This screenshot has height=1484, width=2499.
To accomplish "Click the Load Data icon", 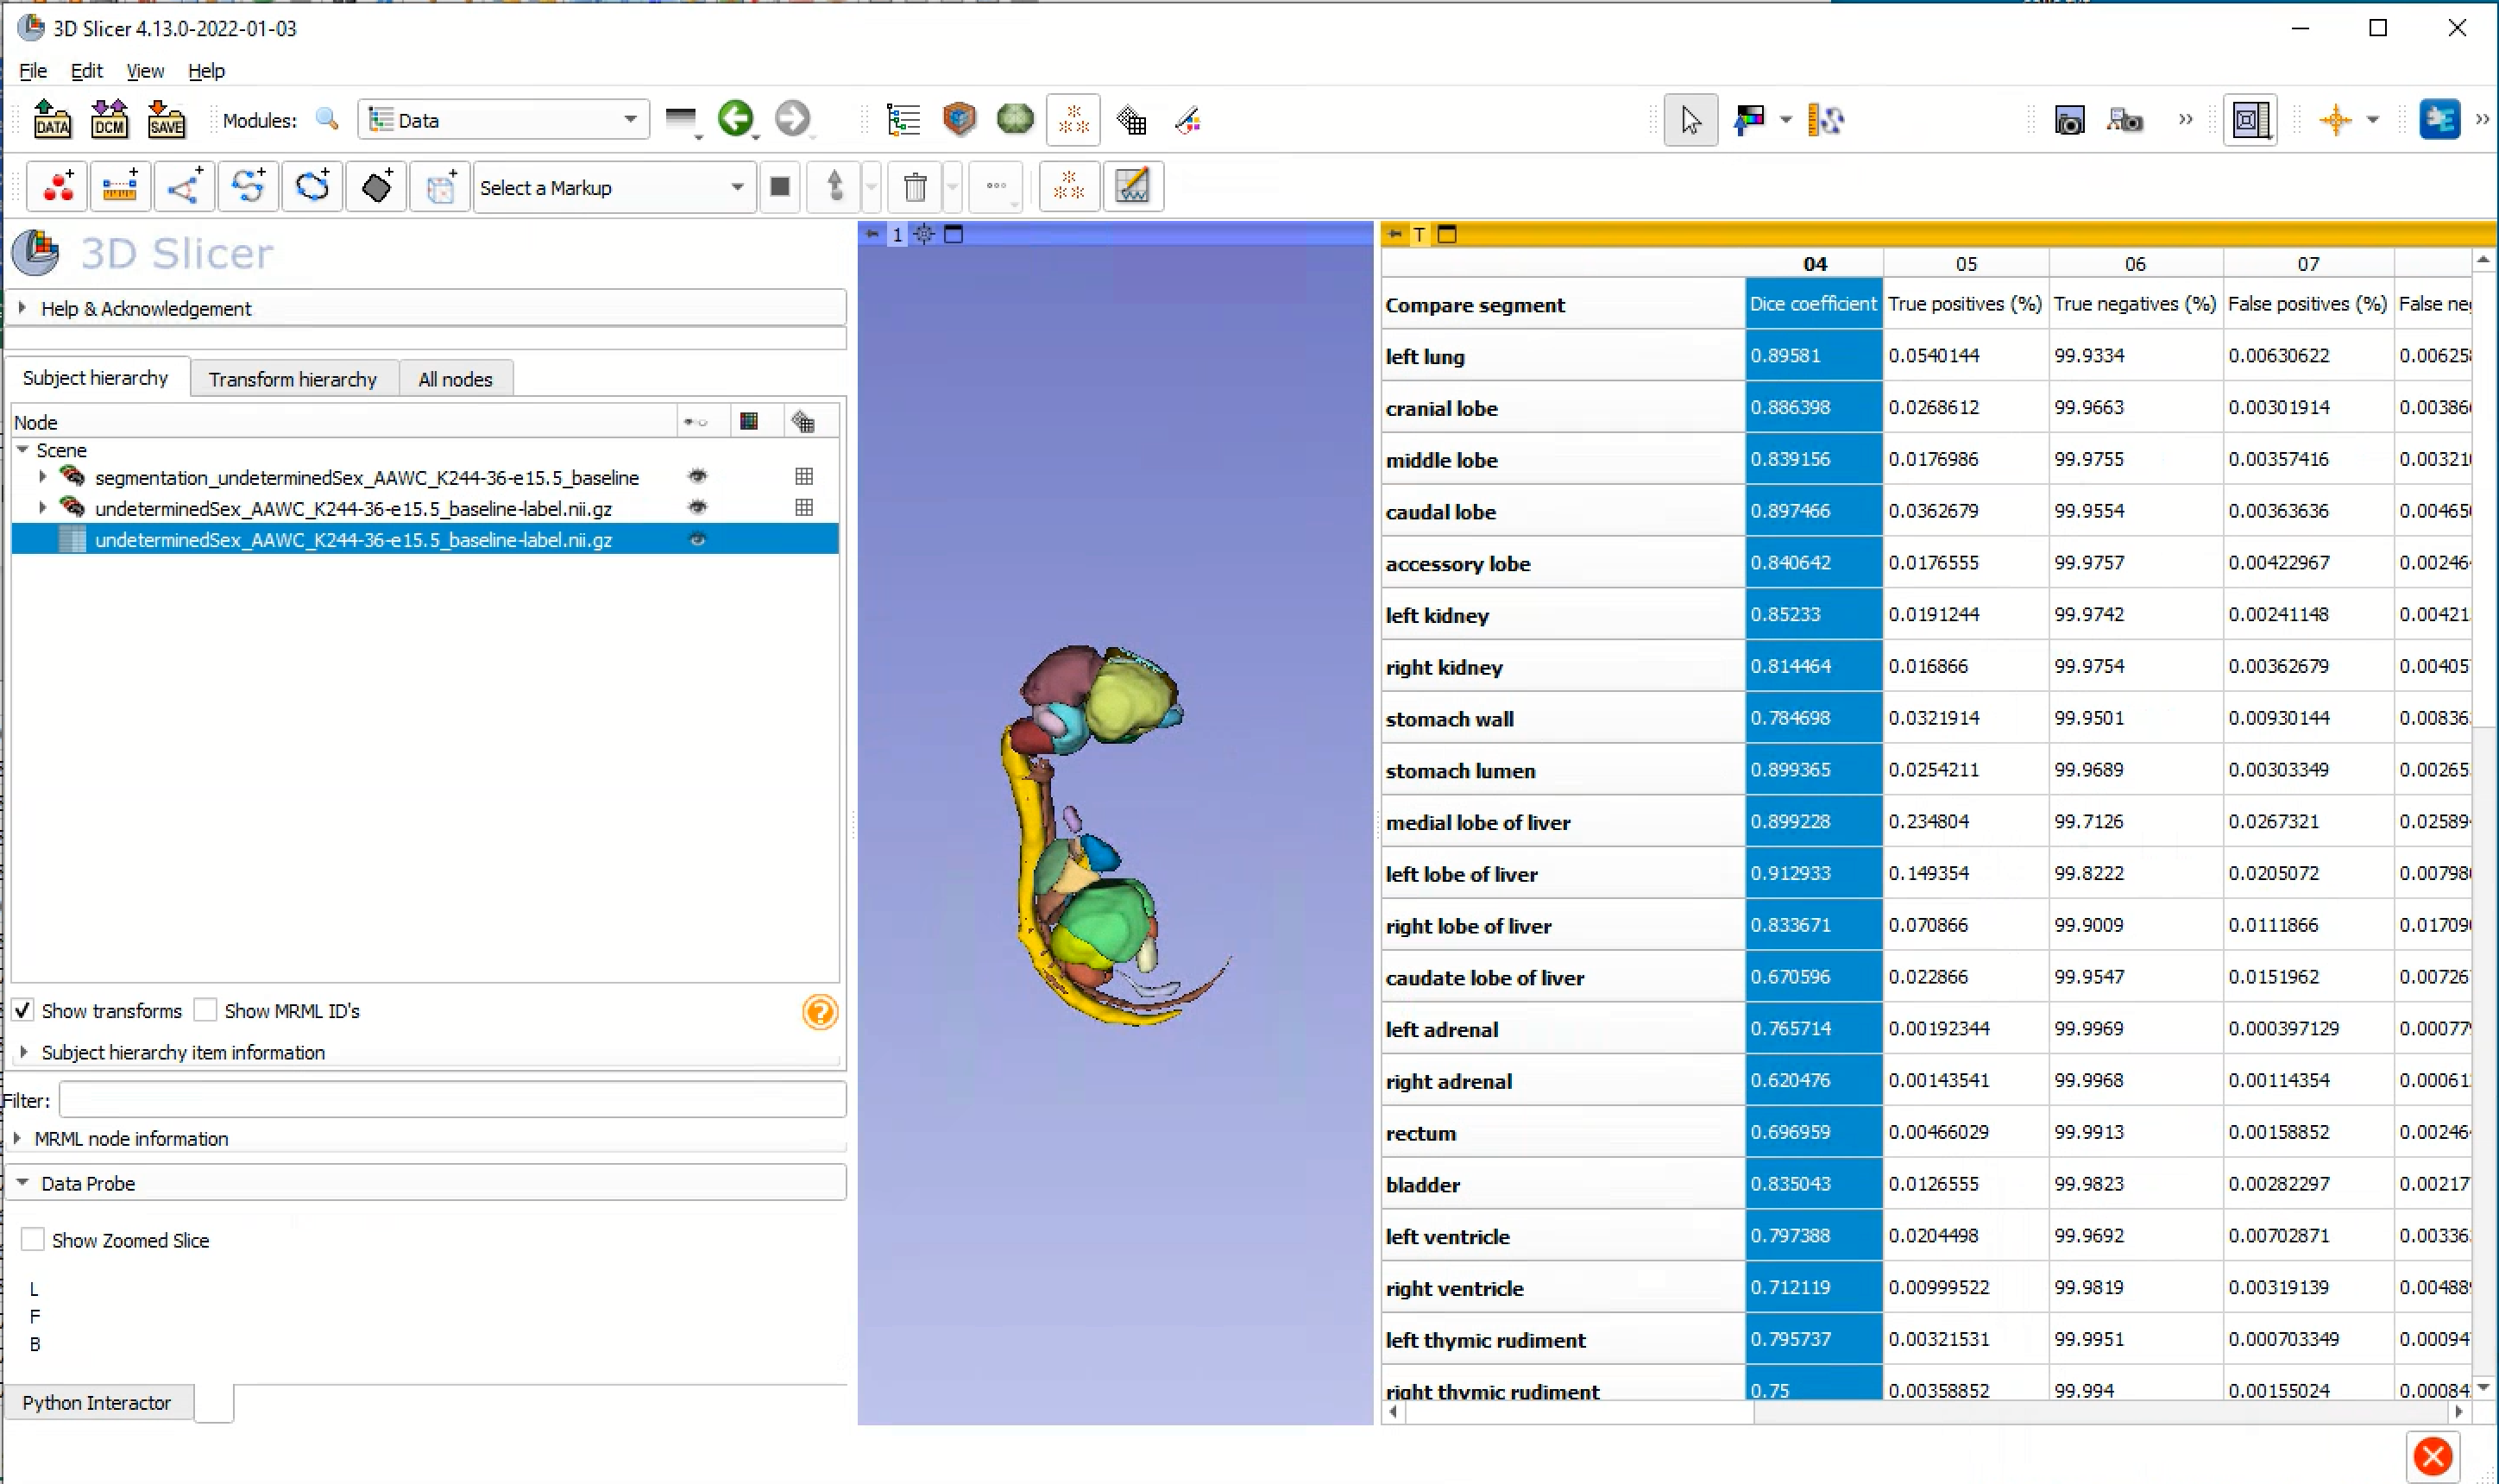I will [52, 119].
